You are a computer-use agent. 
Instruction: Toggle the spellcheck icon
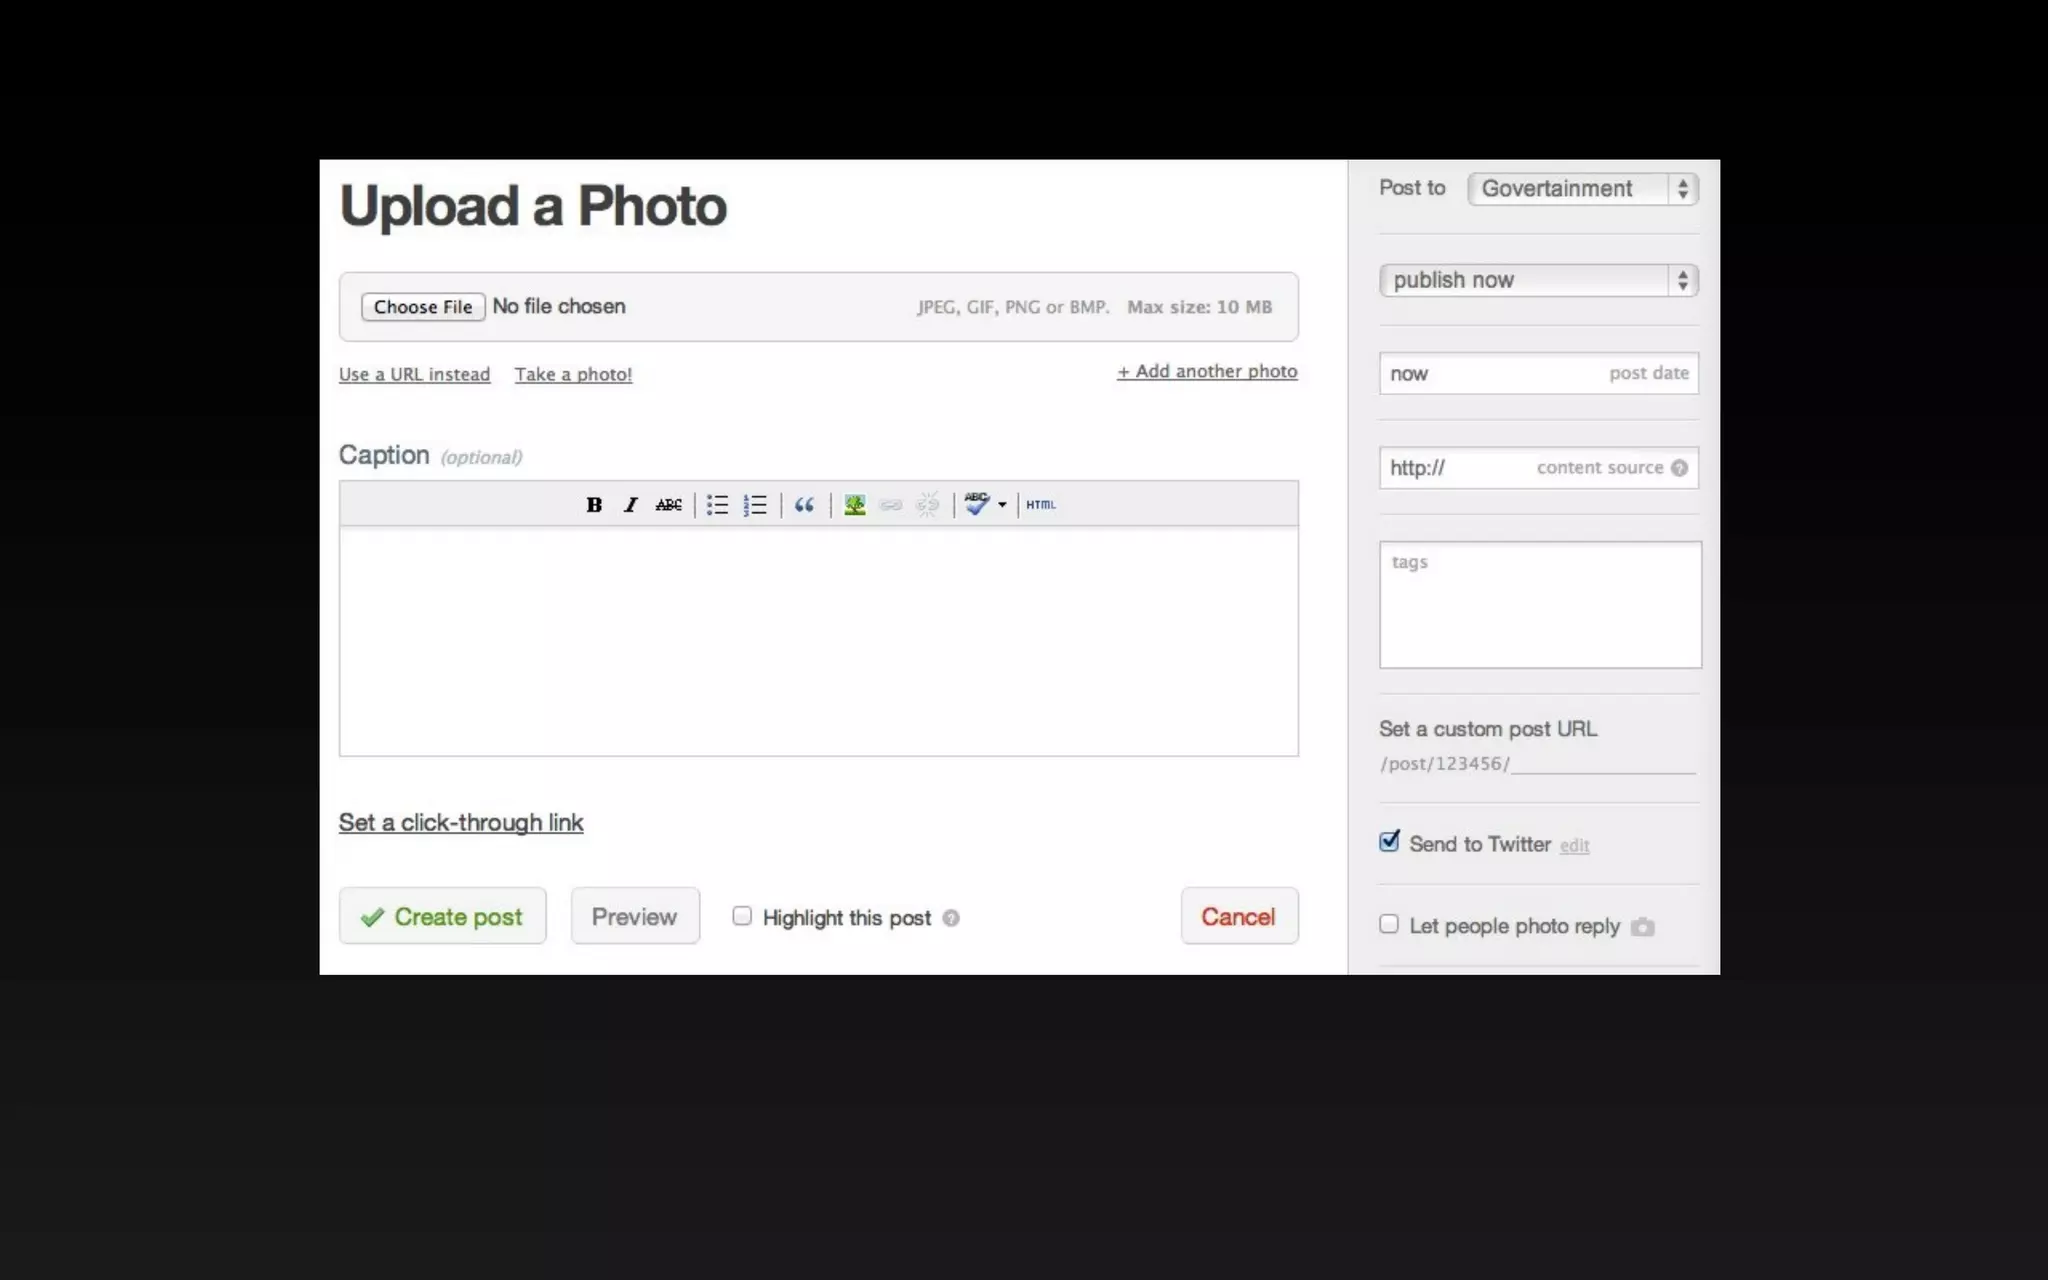(x=976, y=504)
